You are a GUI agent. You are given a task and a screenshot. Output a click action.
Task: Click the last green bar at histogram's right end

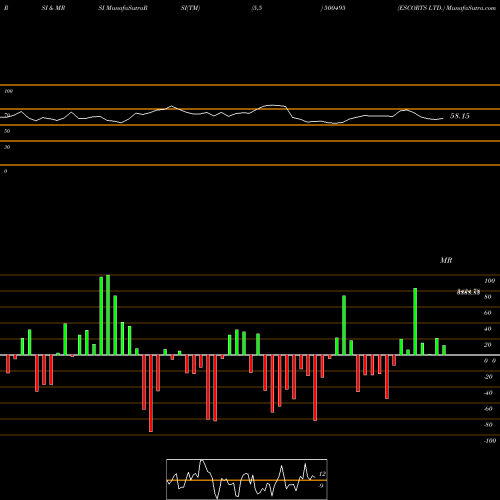coord(444,350)
